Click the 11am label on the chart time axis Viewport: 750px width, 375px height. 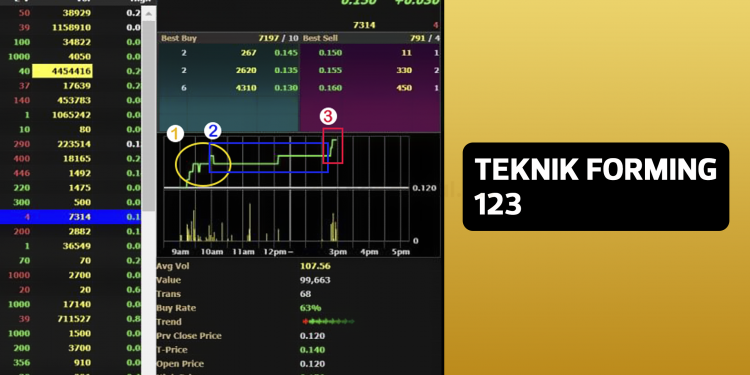tap(243, 252)
